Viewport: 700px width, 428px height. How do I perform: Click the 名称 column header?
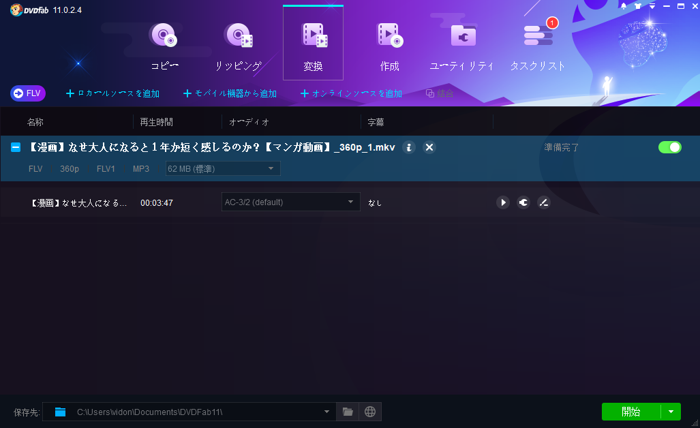pos(35,122)
